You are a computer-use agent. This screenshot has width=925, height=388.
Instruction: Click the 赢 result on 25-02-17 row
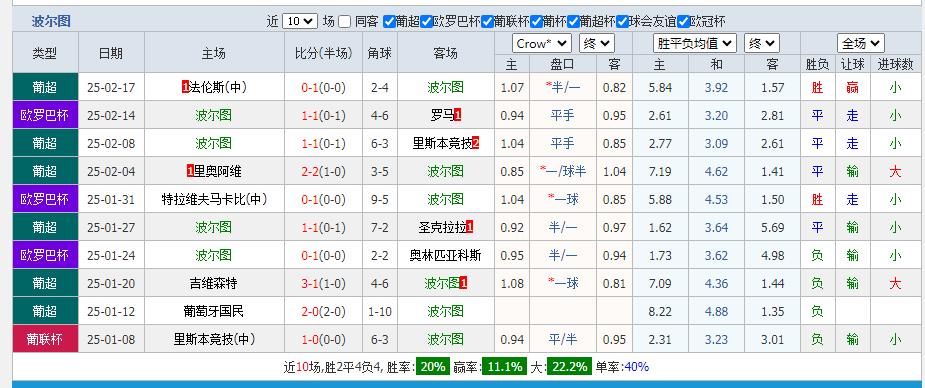(x=852, y=88)
